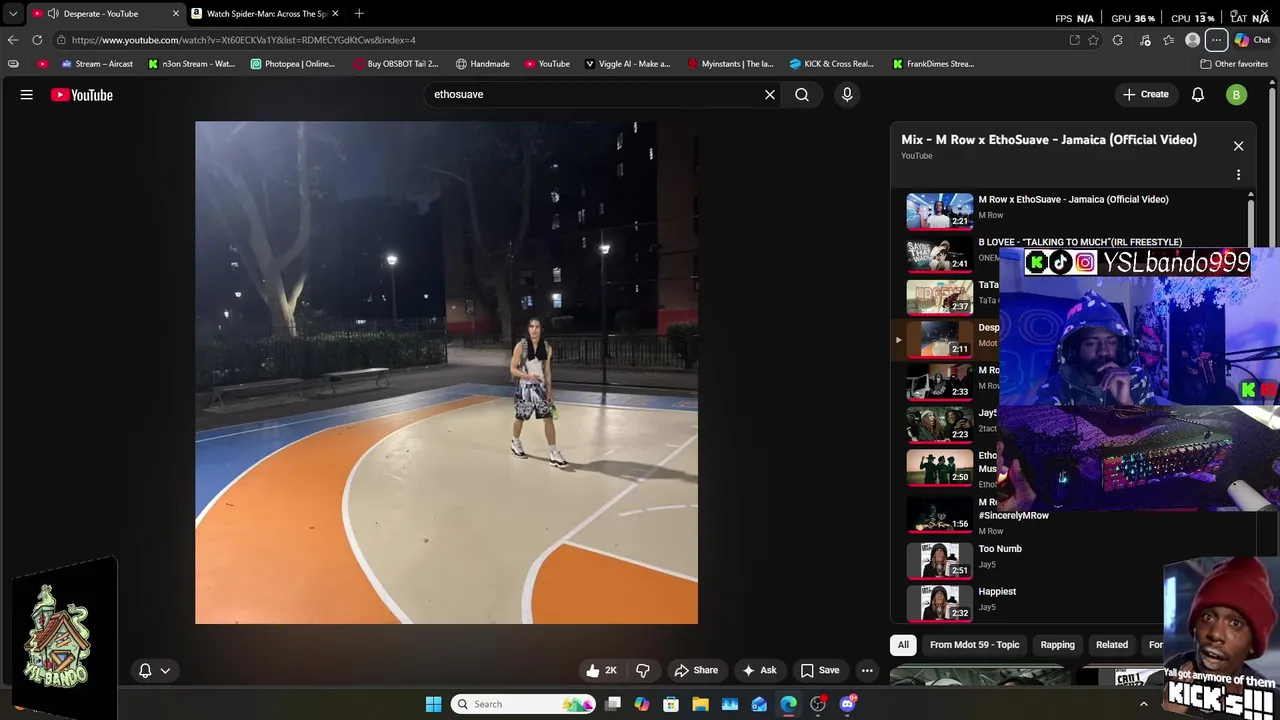Like the video with thumbs up
The image size is (1280, 720).
pos(601,671)
